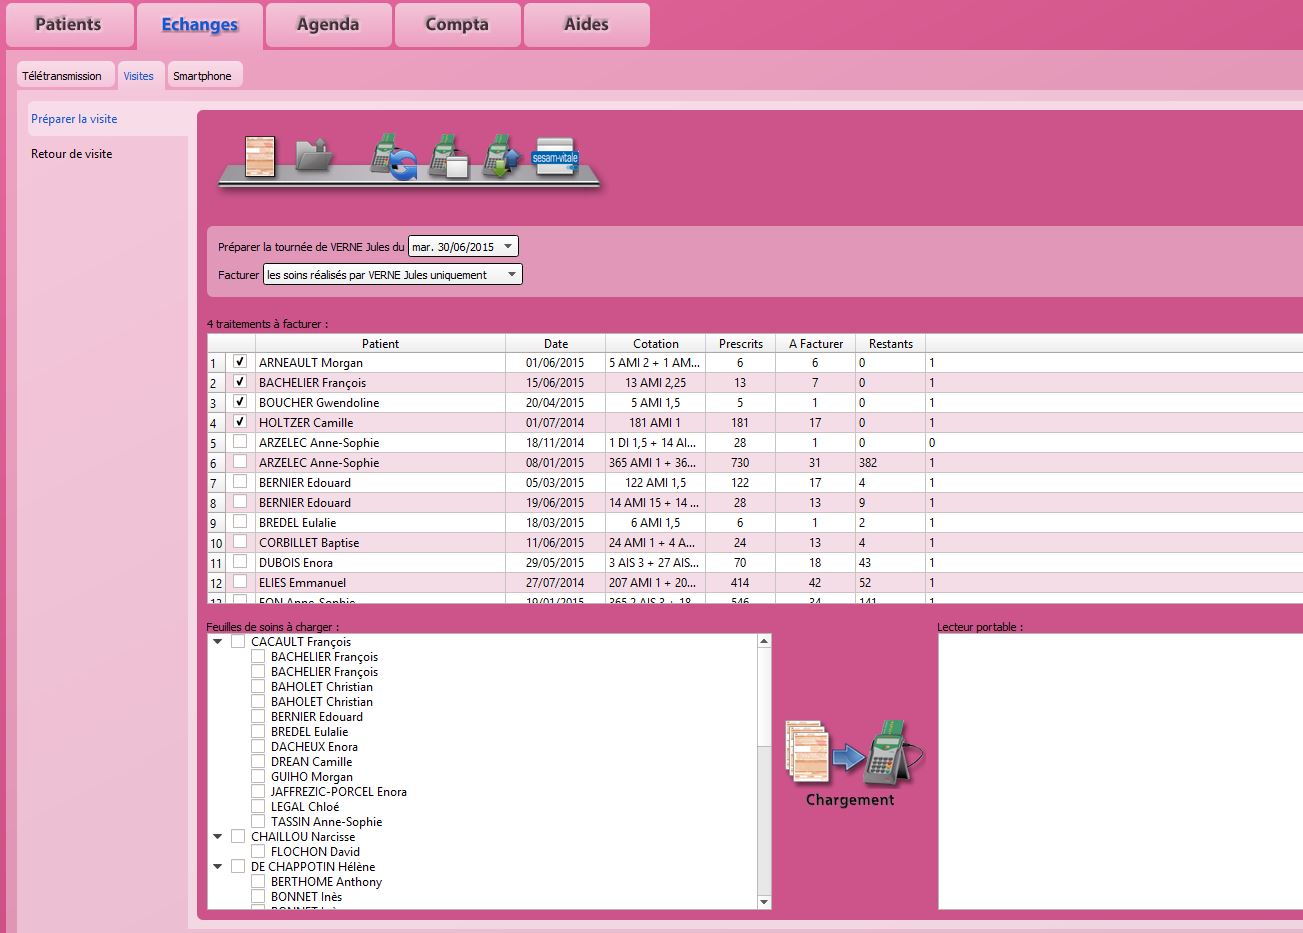Screen dimensions: 1303x933
Task: Click the tree list scrollbar thumb
Action: click(x=765, y=698)
